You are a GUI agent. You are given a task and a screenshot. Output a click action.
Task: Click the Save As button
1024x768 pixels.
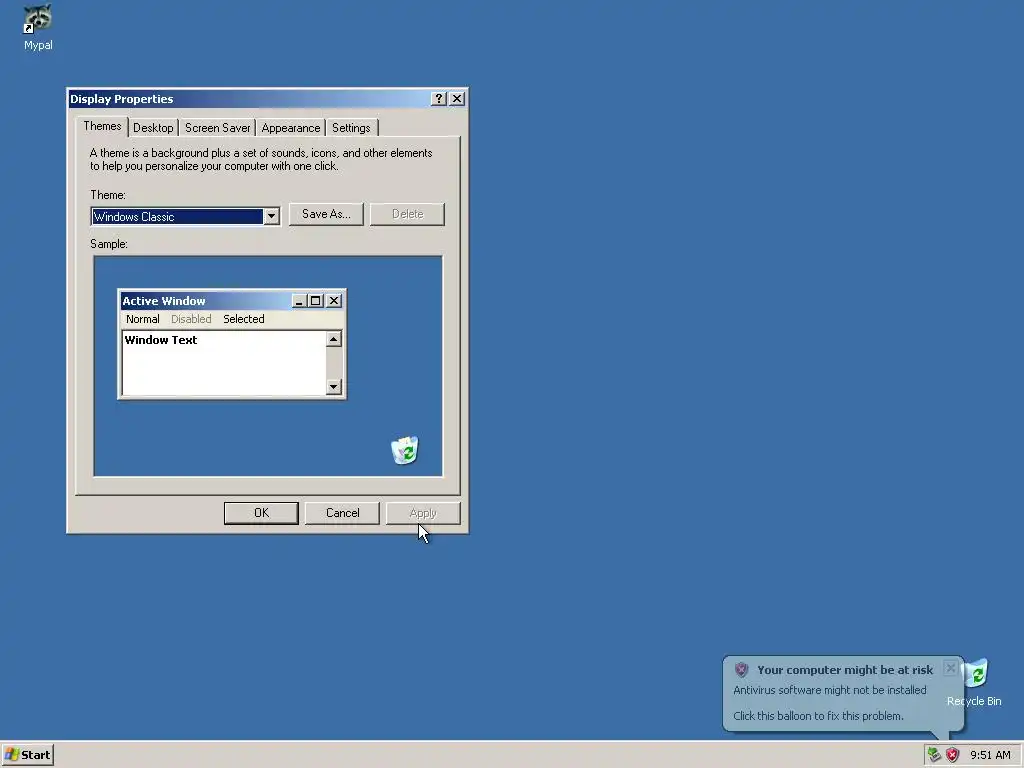(326, 214)
